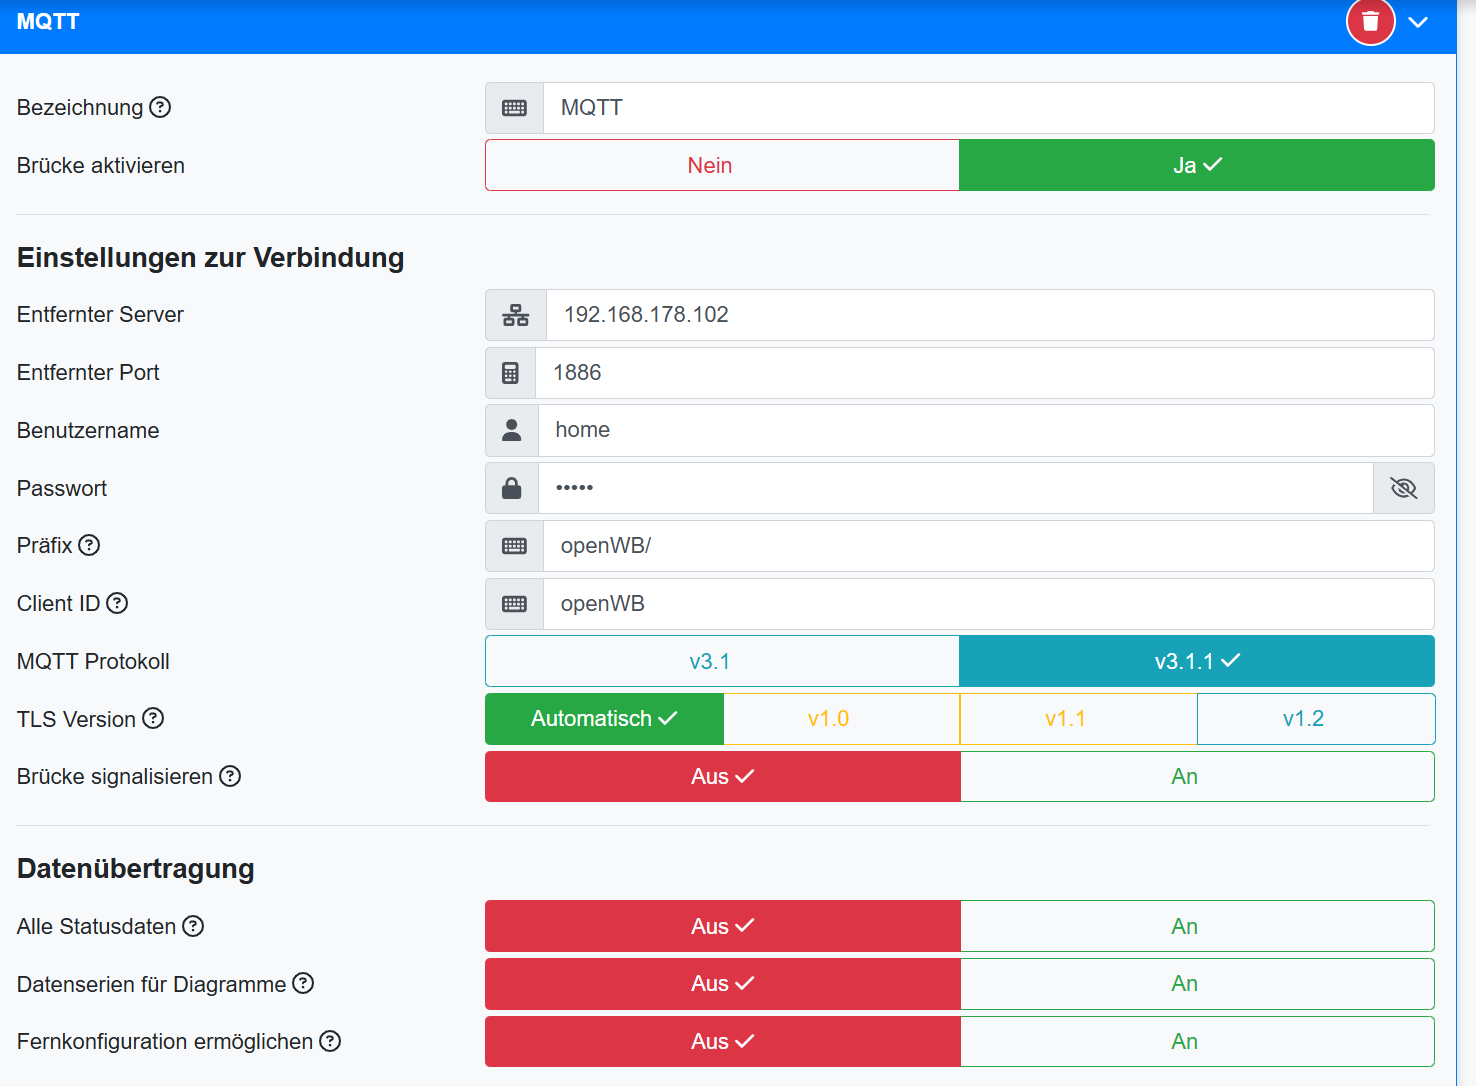Click the keyboard icon beside the Client ID field
The width and height of the screenshot is (1476, 1086).
(x=514, y=603)
